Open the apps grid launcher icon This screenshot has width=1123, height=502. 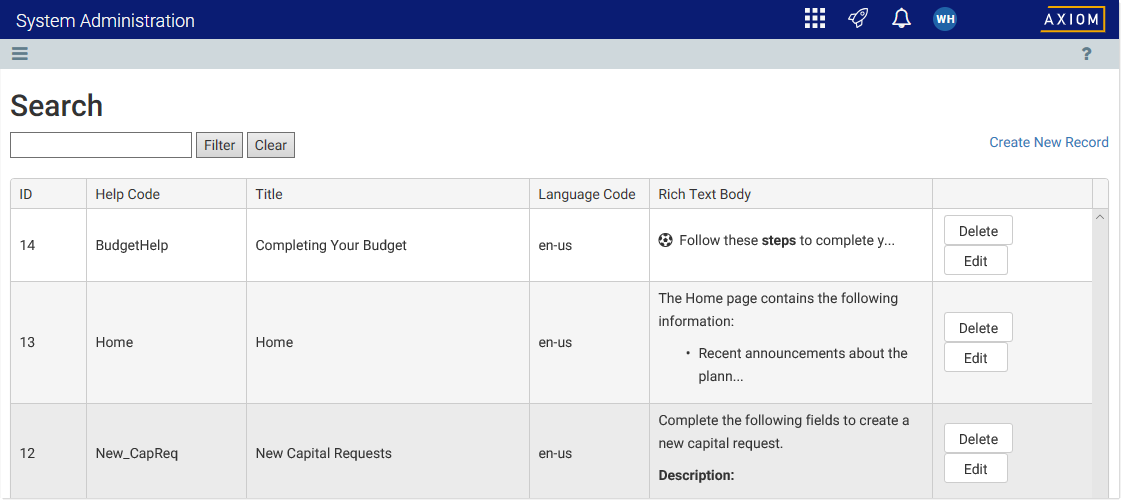[815, 19]
